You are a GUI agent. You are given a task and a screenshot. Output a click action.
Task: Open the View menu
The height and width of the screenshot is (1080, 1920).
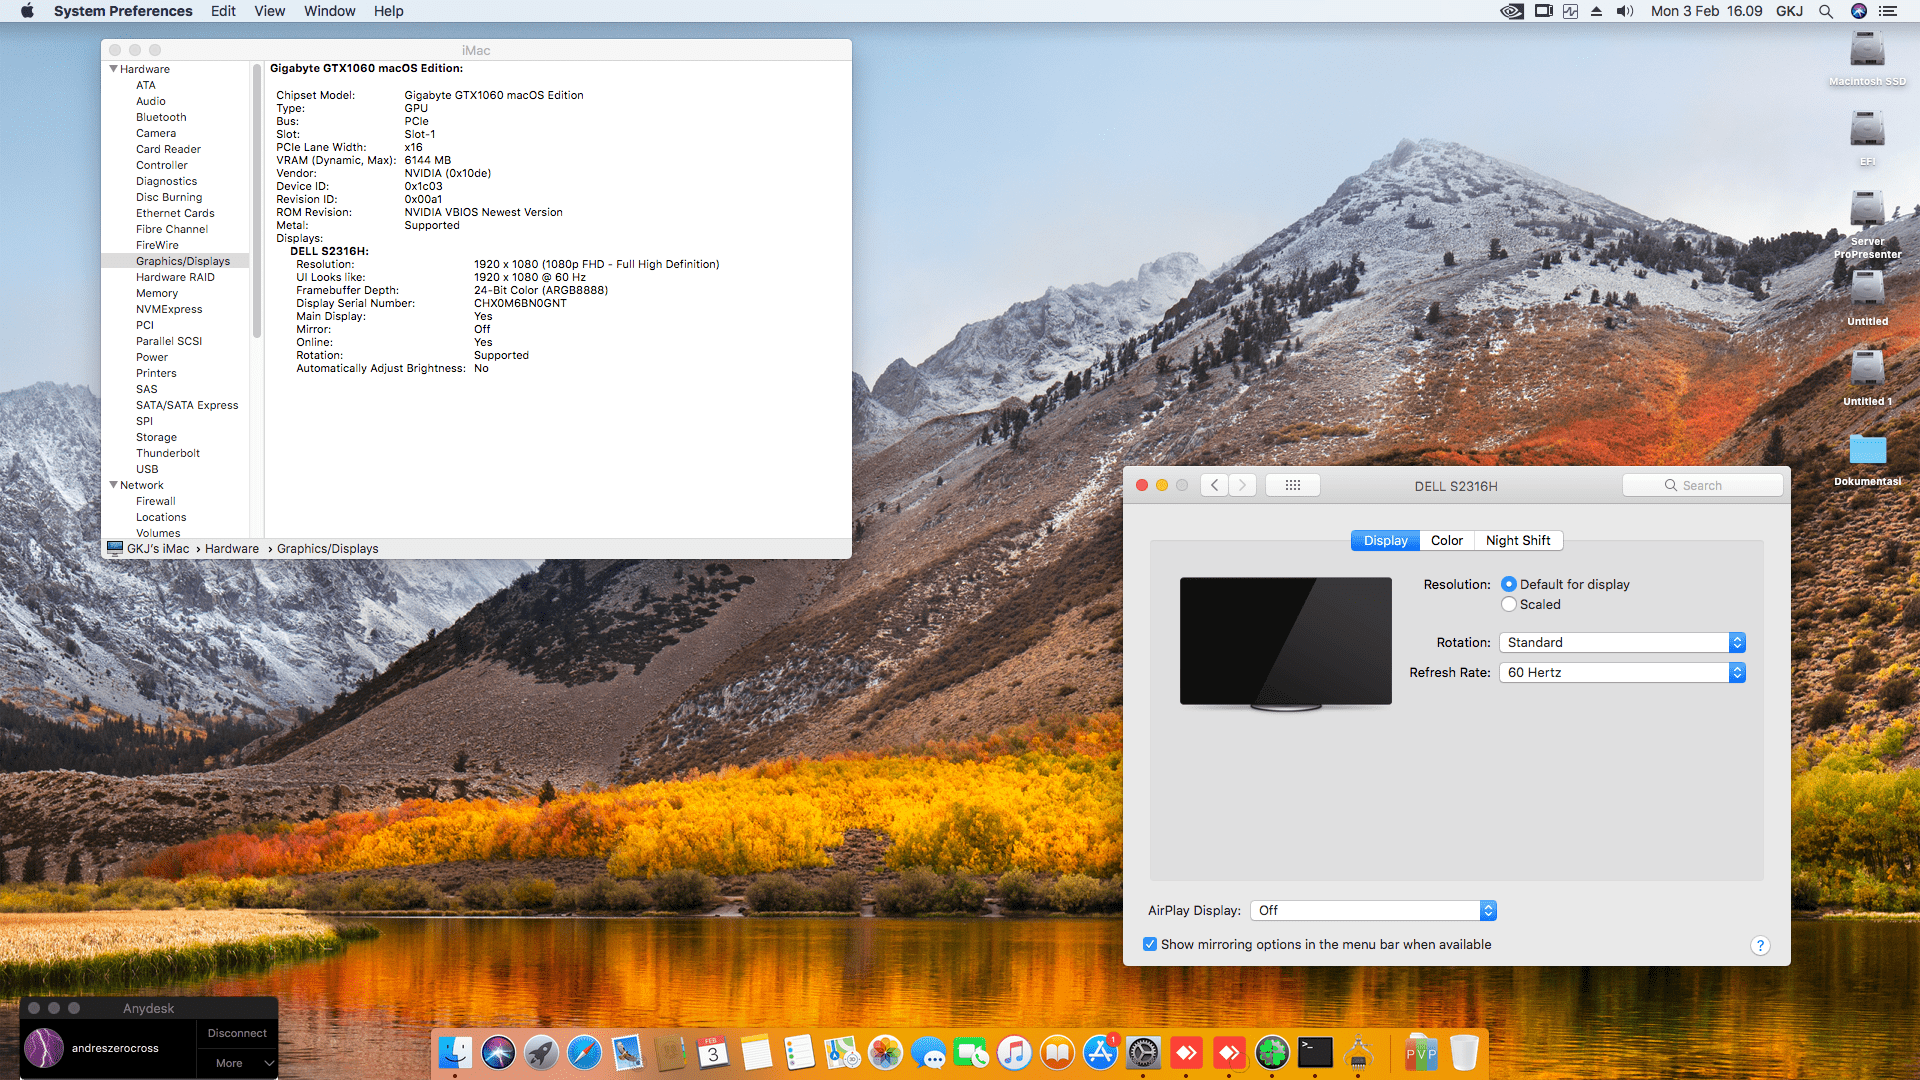click(x=269, y=11)
